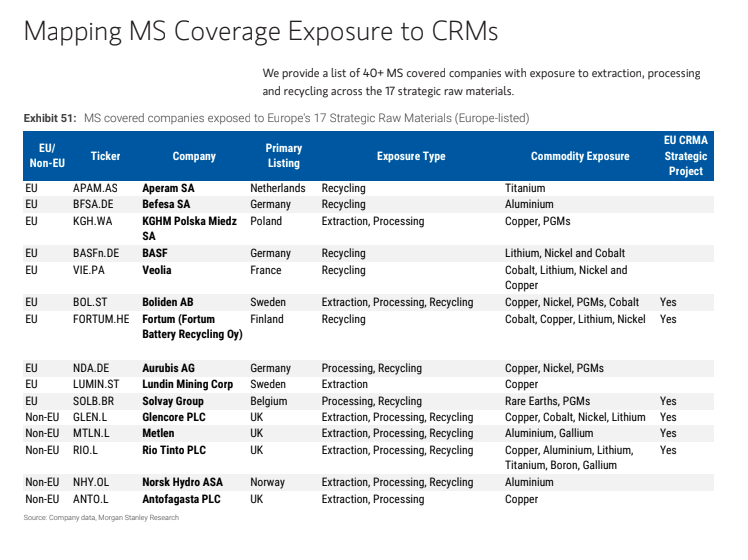Click 'Titanium' commodity for Aperam
The image size is (748, 560).
coord(525,188)
